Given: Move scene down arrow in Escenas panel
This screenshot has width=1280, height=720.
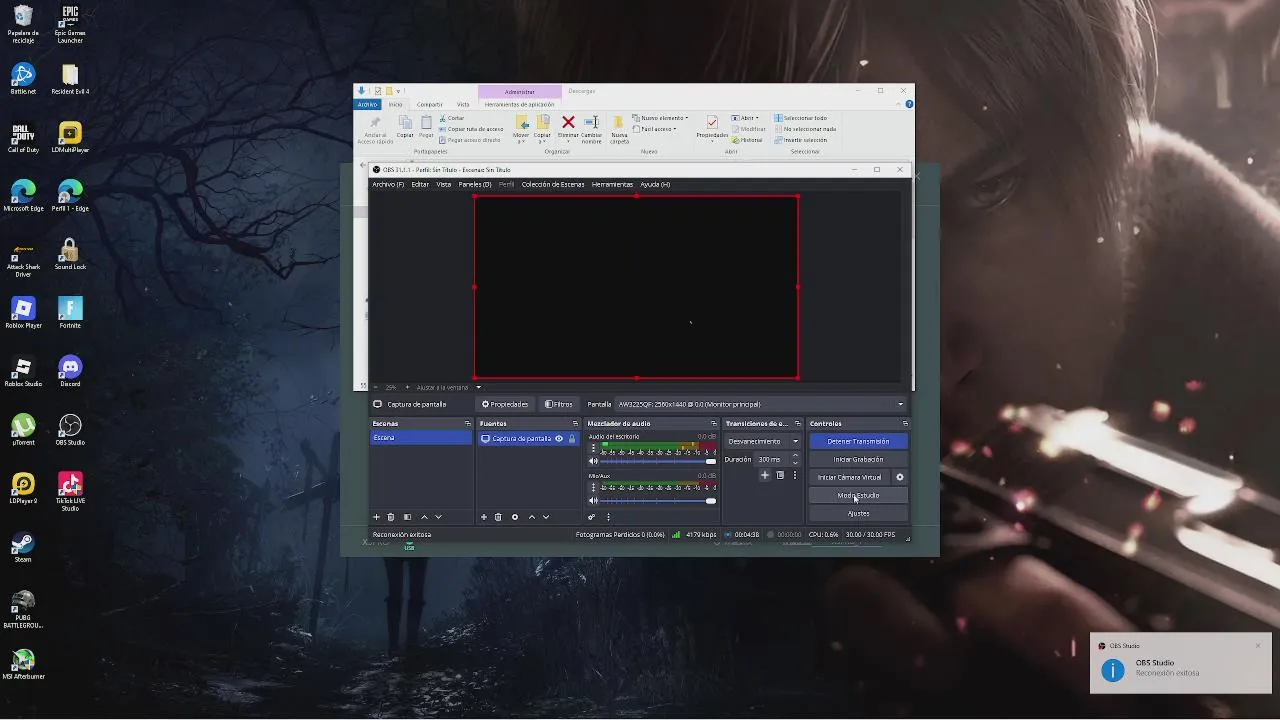Looking at the screenshot, I should (x=438, y=517).
